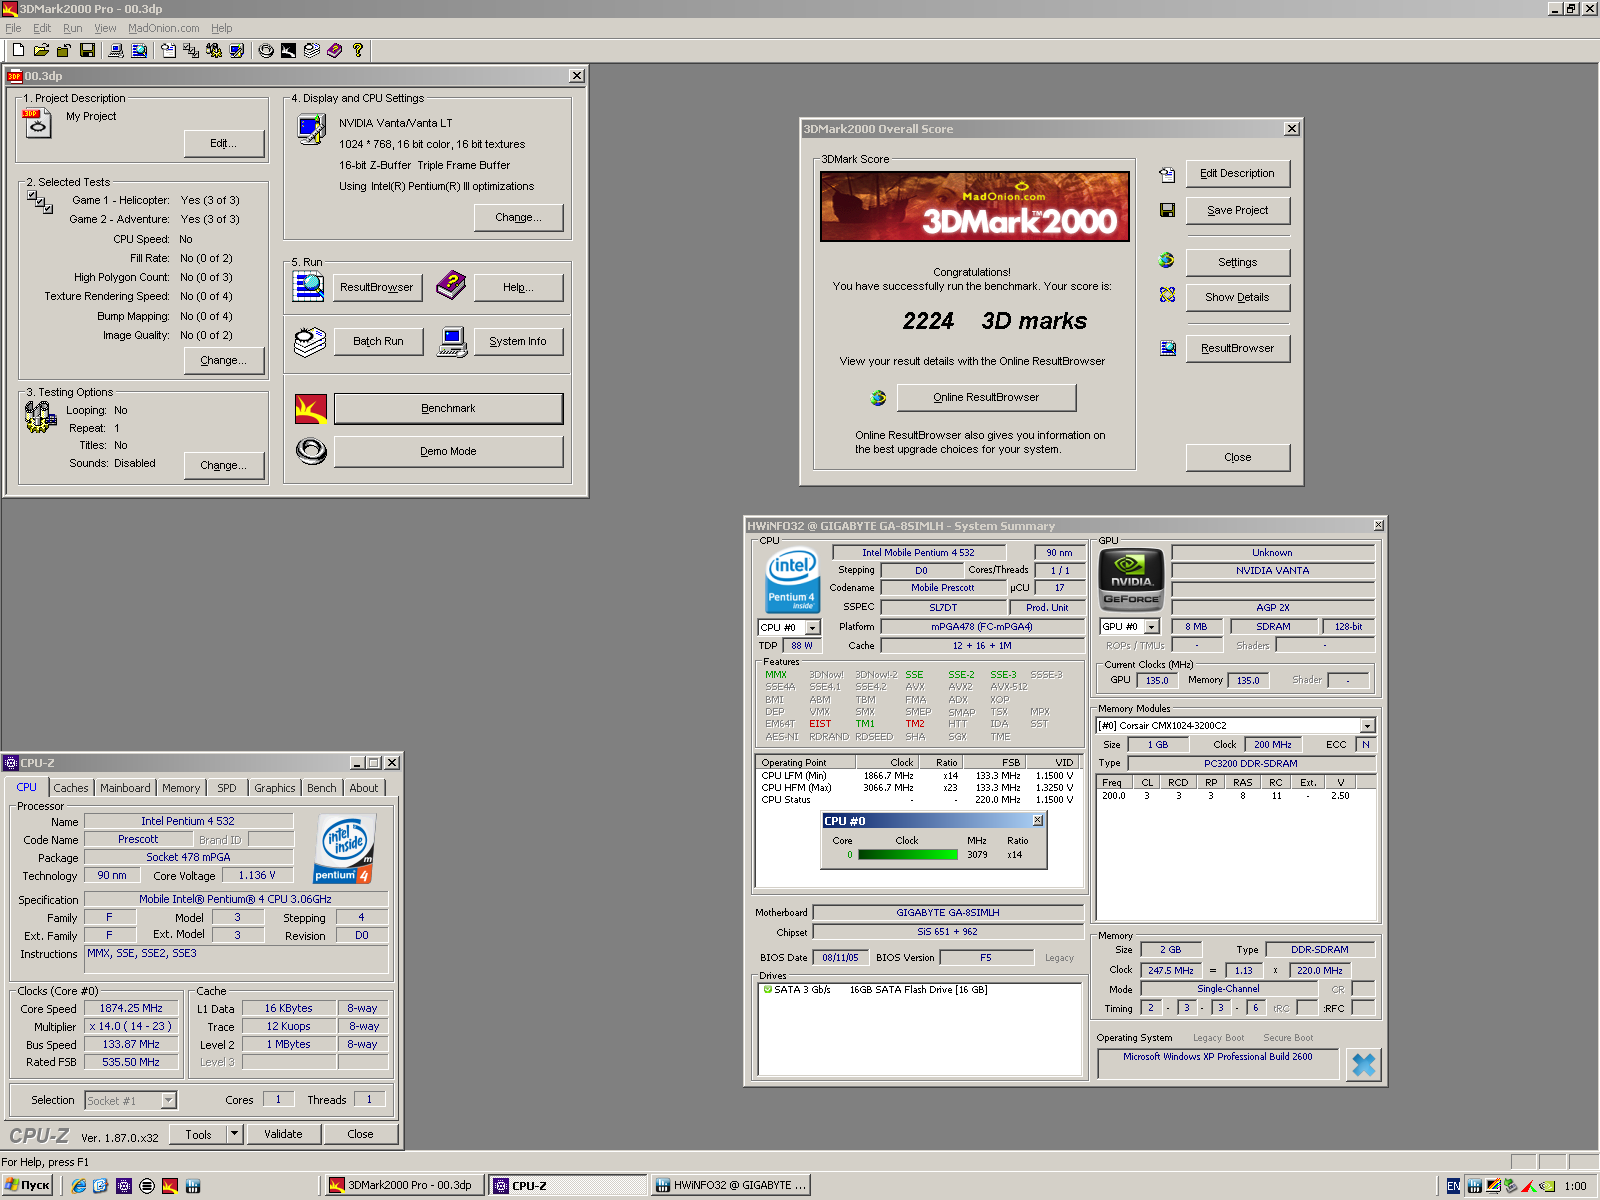Click the ResultBrowser magnifier toolbar icon
The width and height of the screenshot is (1600, 1200).
tap(139, 50)
